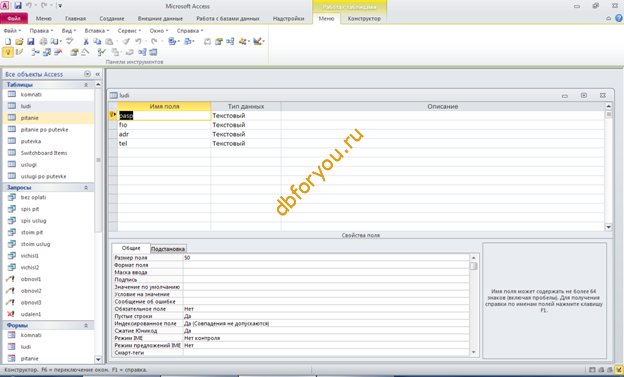Image resolution: width=624 pixels, height=377 pixels.
Task: Switch to the Внешние данные ribbon tab
Action: click(x=160, y=18)
